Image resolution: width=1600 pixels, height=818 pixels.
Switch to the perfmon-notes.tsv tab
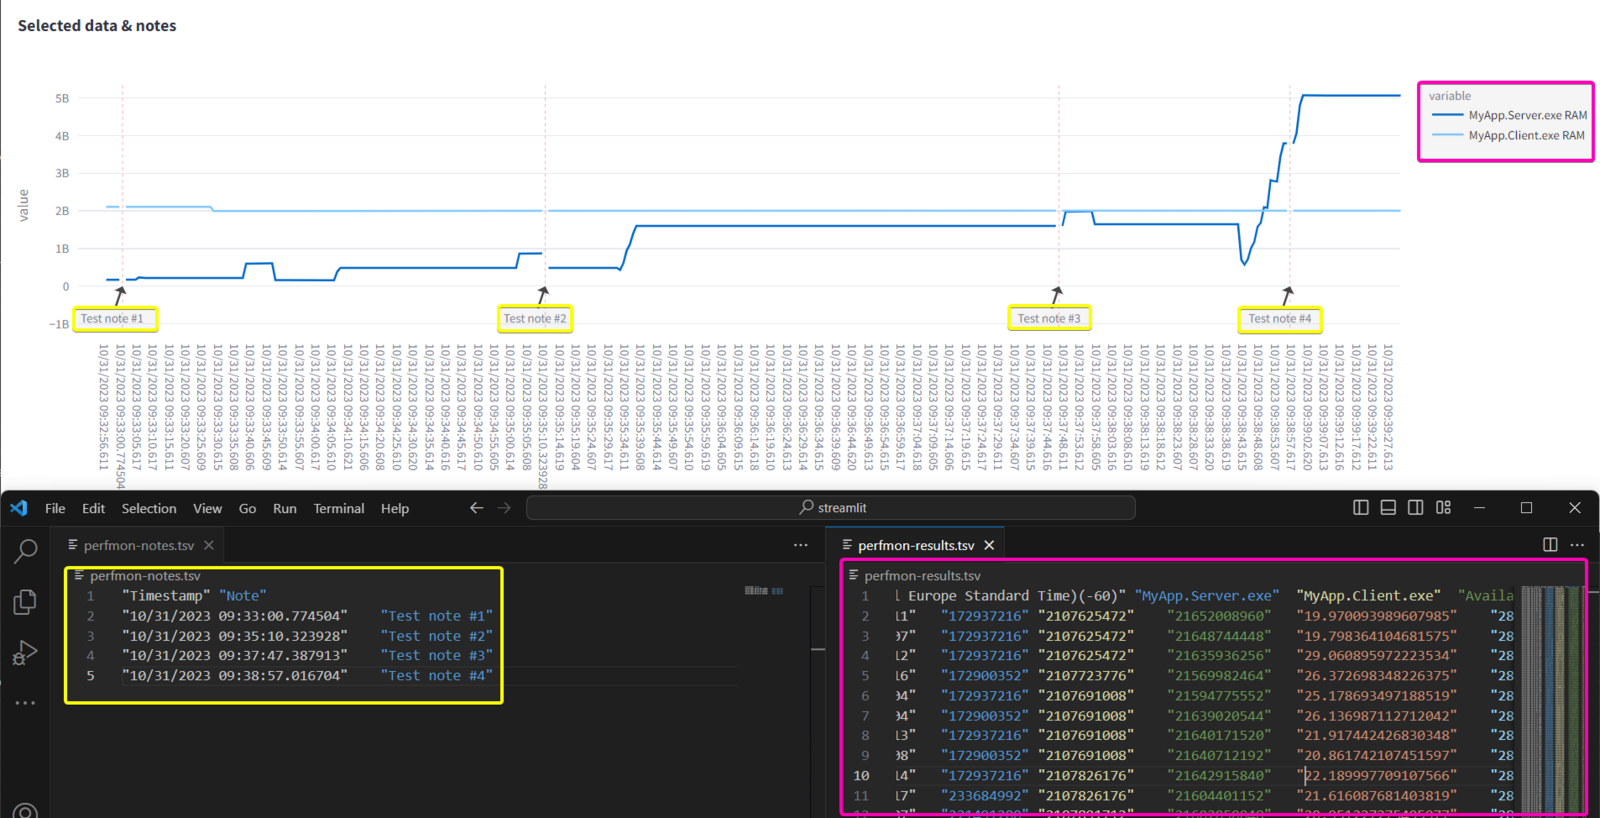point(138,545)
